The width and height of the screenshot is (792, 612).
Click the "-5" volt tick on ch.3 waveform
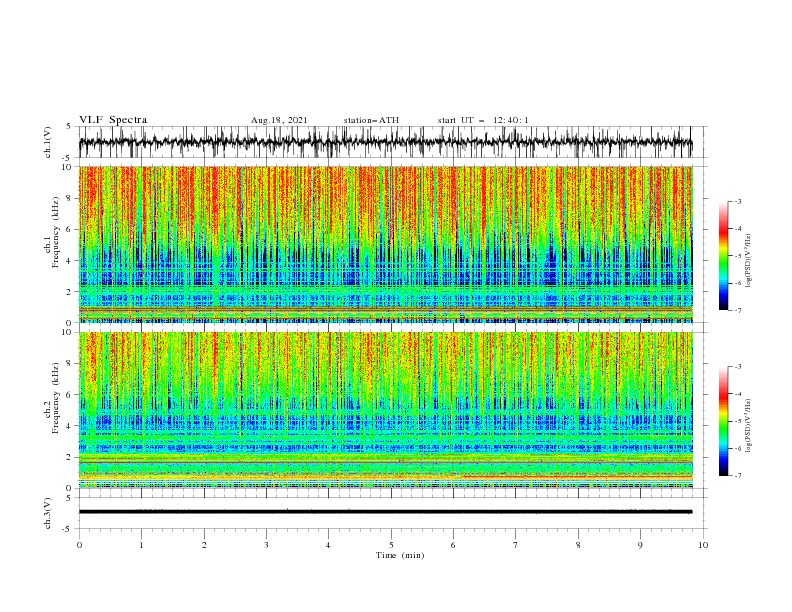(67, 529)
